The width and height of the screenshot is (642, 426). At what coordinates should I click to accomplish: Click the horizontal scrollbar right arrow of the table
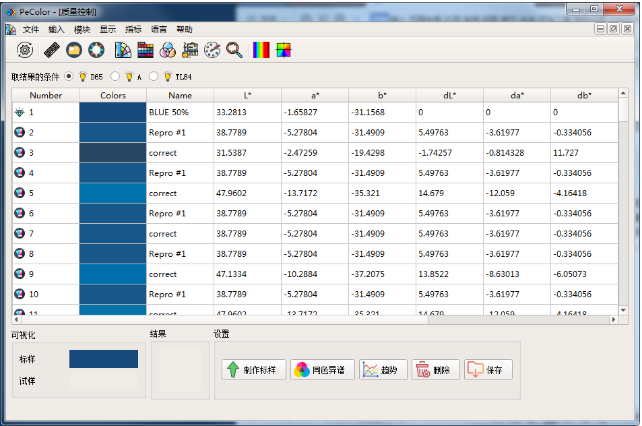coord(613,319)
